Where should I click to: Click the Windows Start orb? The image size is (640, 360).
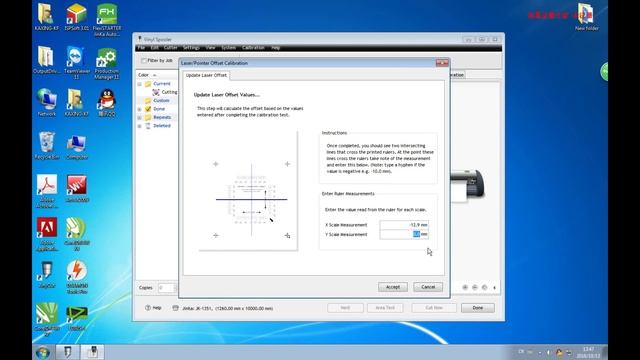[42, 352]
